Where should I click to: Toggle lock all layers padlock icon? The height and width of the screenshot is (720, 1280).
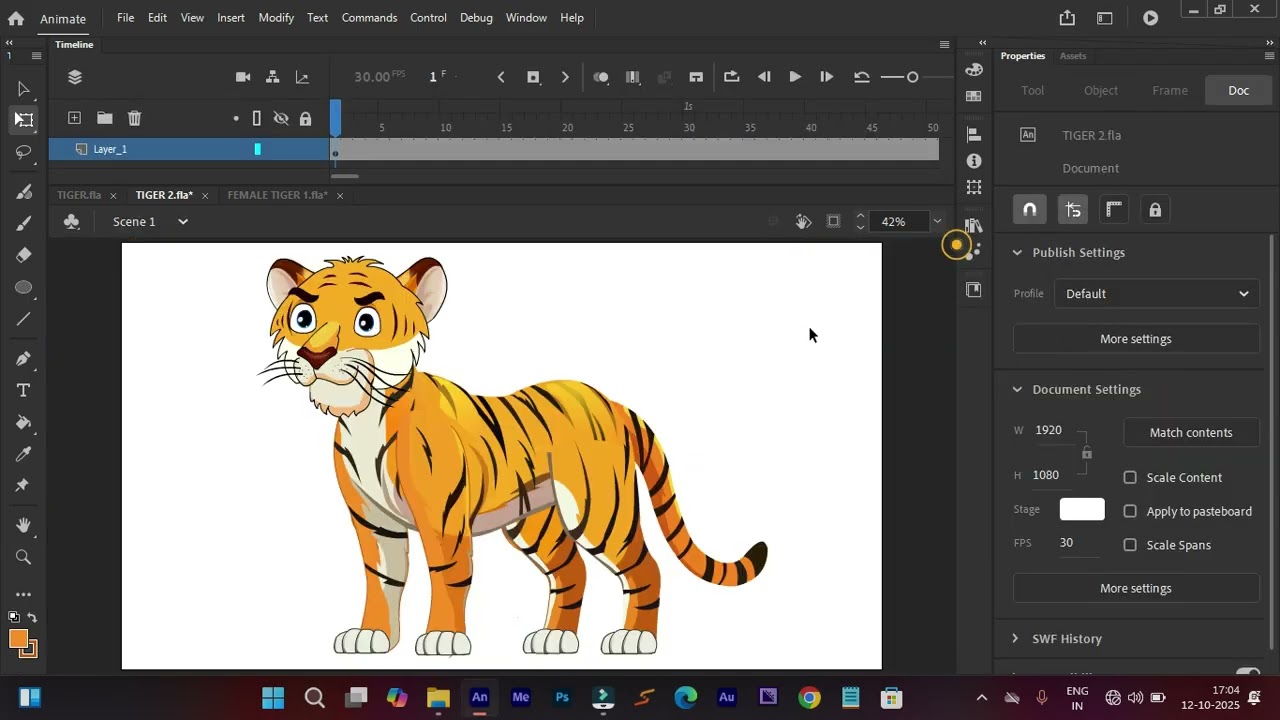(x=305, y=118)
